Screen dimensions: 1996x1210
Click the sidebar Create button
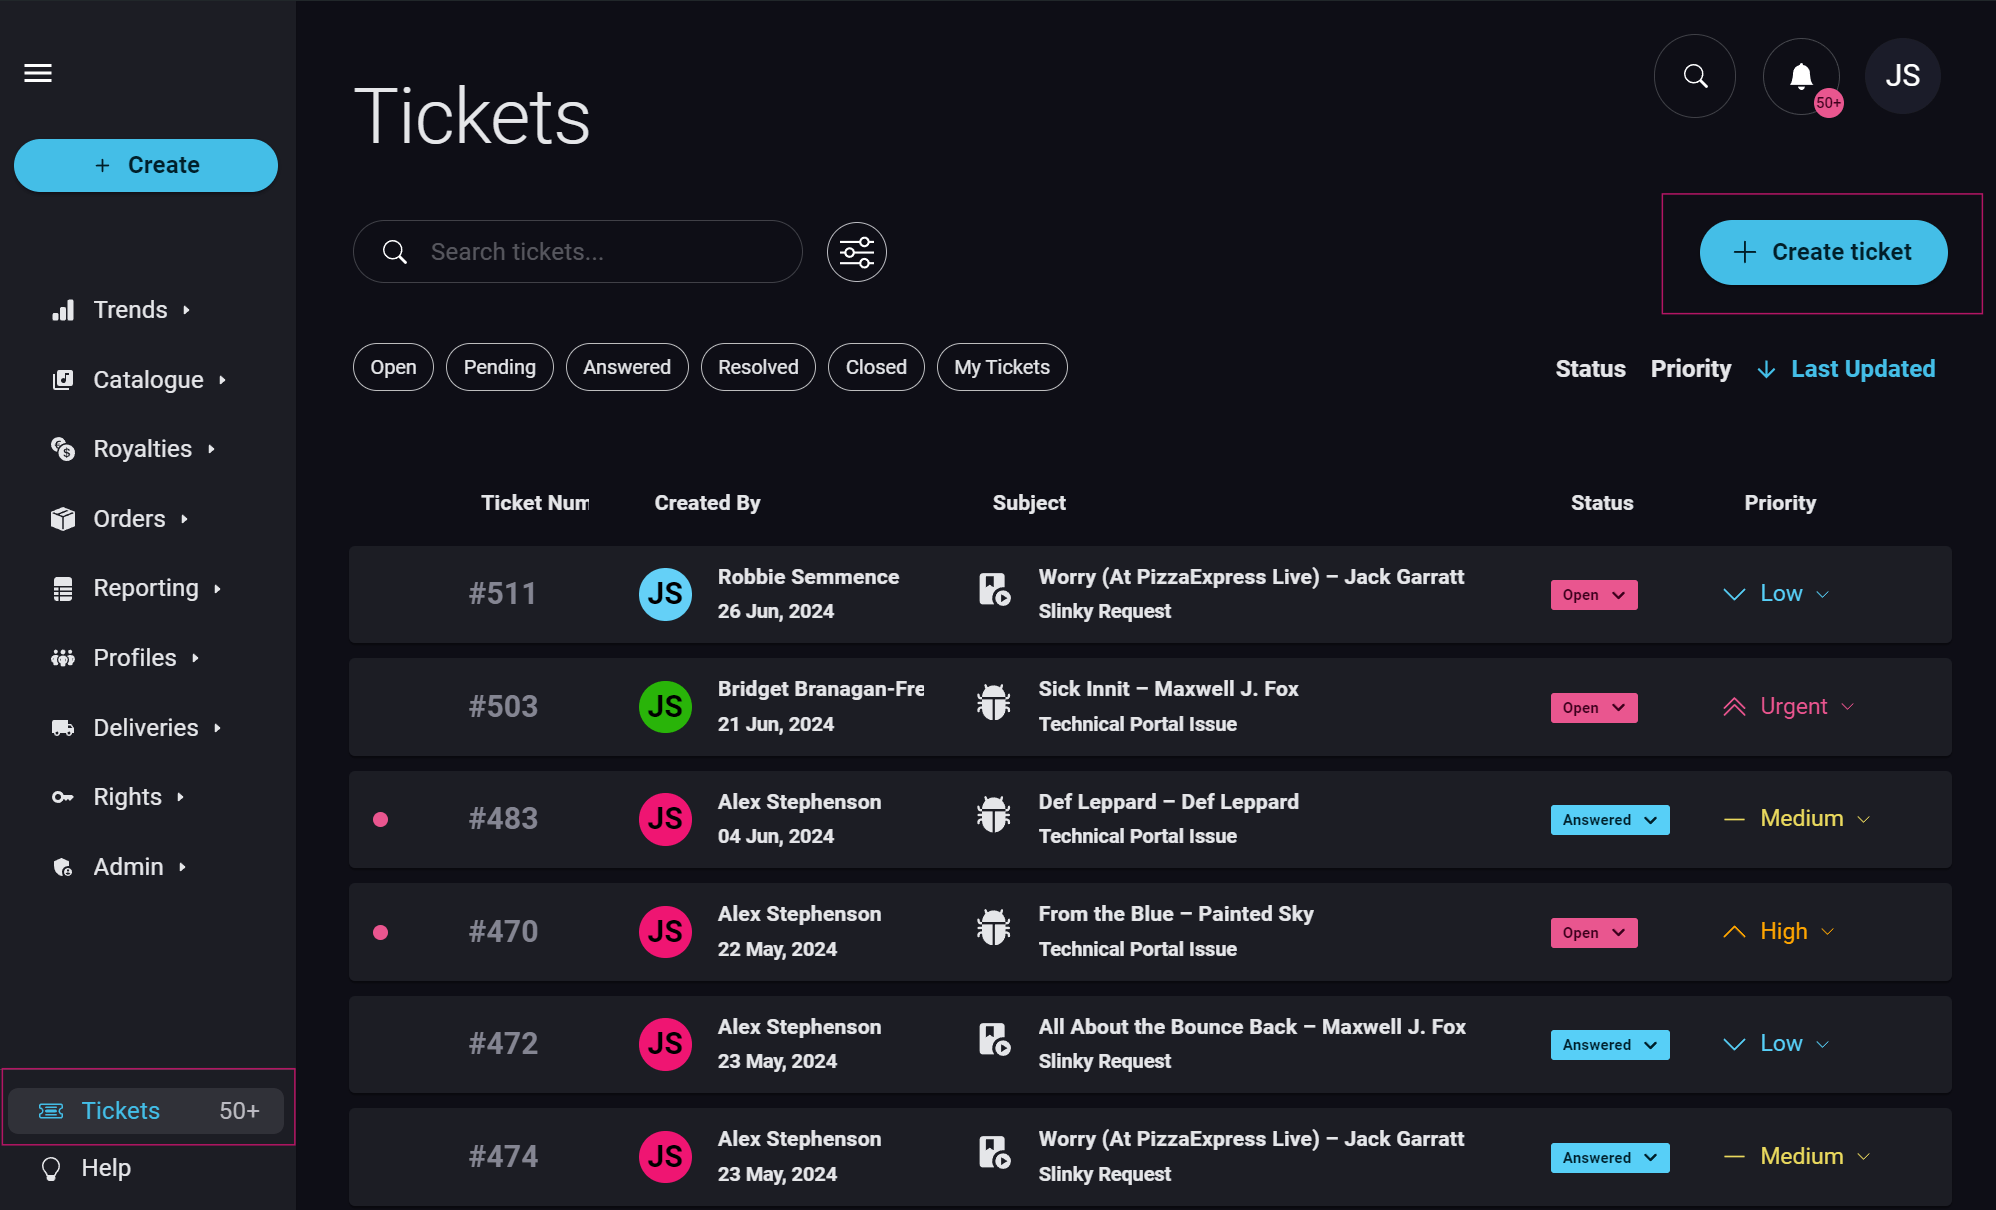[146, 165]
